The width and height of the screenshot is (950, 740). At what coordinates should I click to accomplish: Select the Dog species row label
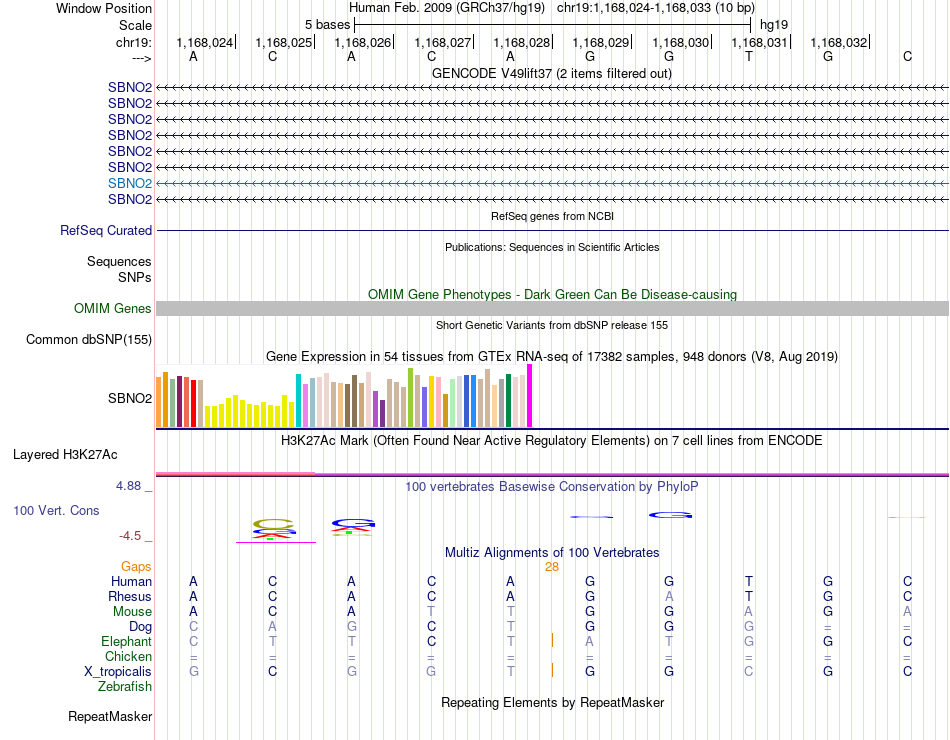pyautogui.click(x=140, y=627)
